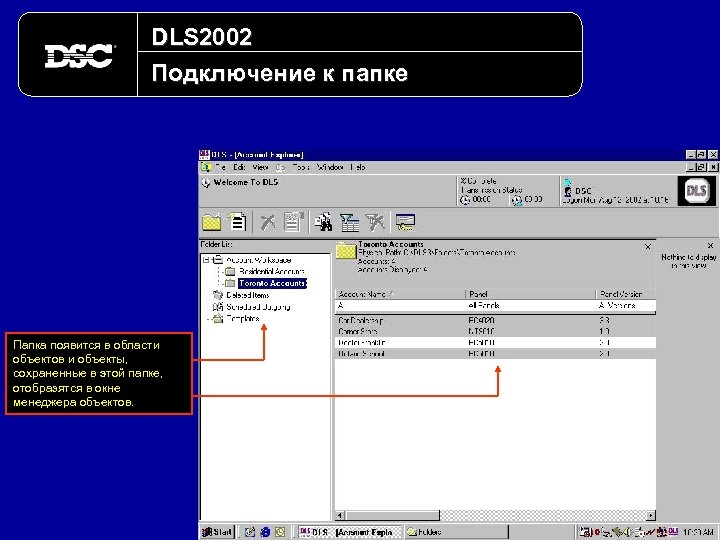Sort by the Panel Version column header
This screenshot has height=540, width=720.
point(625,294)
